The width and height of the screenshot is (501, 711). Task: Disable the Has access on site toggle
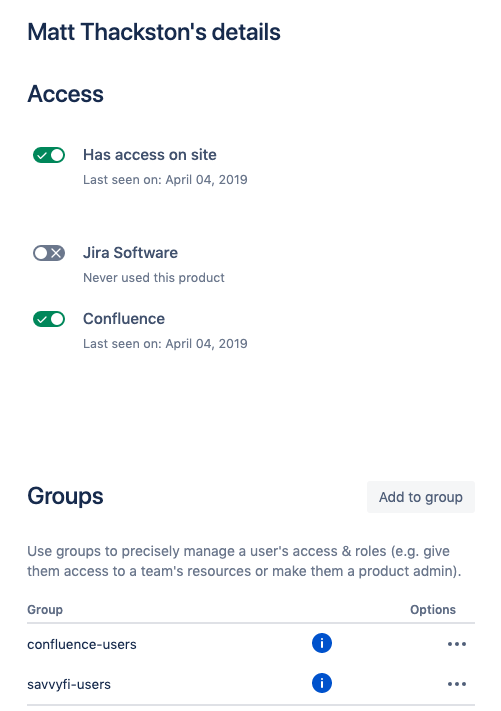pyautogui.click(x=49, y=155)
